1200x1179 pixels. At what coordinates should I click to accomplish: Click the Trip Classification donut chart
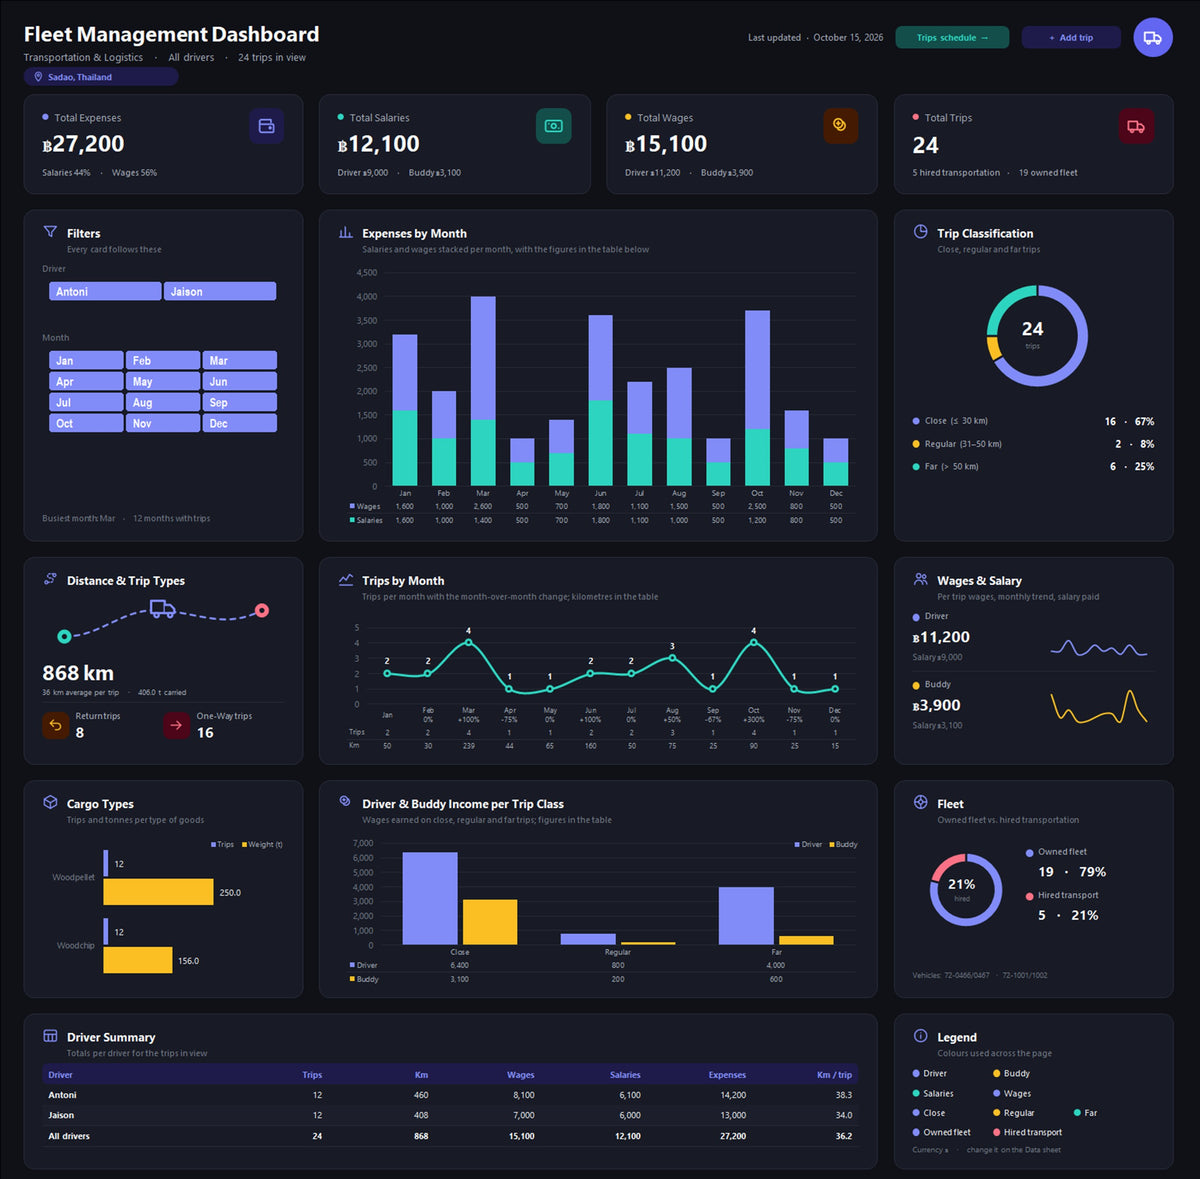(x=1037, y=336)
